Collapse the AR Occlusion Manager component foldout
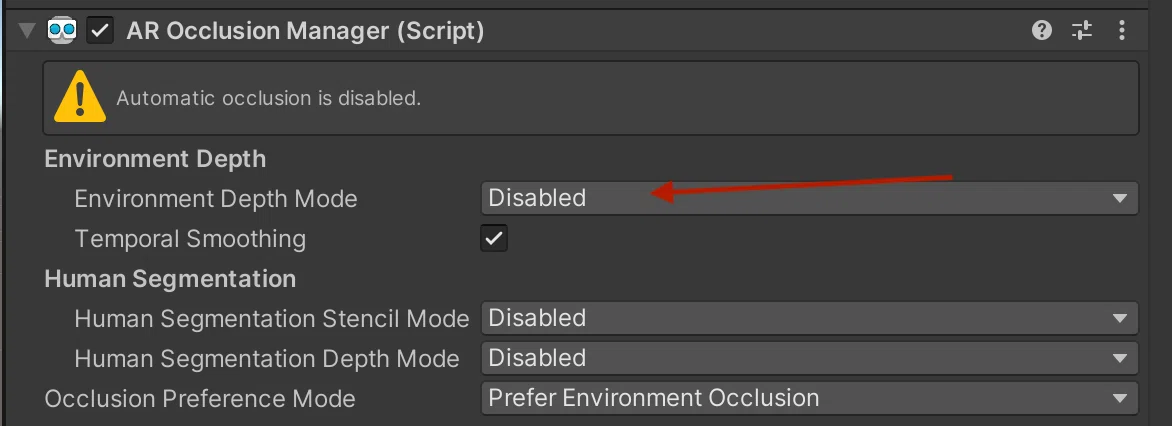Screen dimensions: 1172x426 click(28, 31)
